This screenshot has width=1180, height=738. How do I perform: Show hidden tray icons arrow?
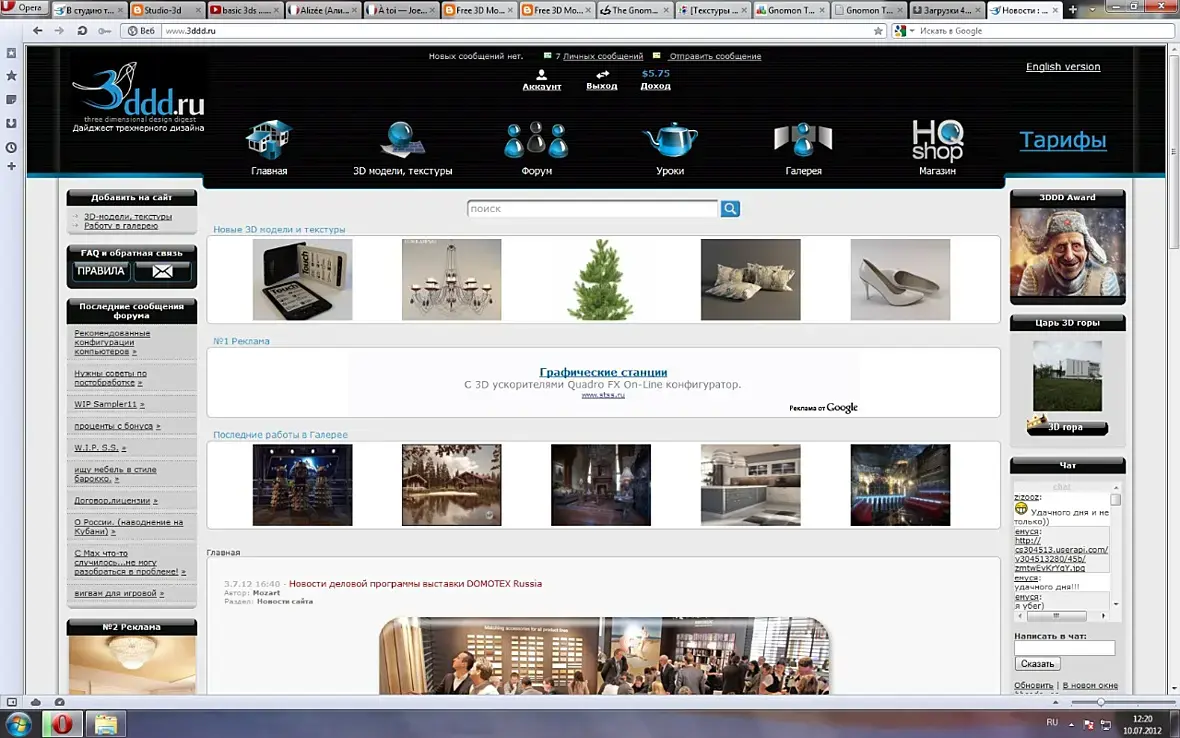pos(1072,724)
